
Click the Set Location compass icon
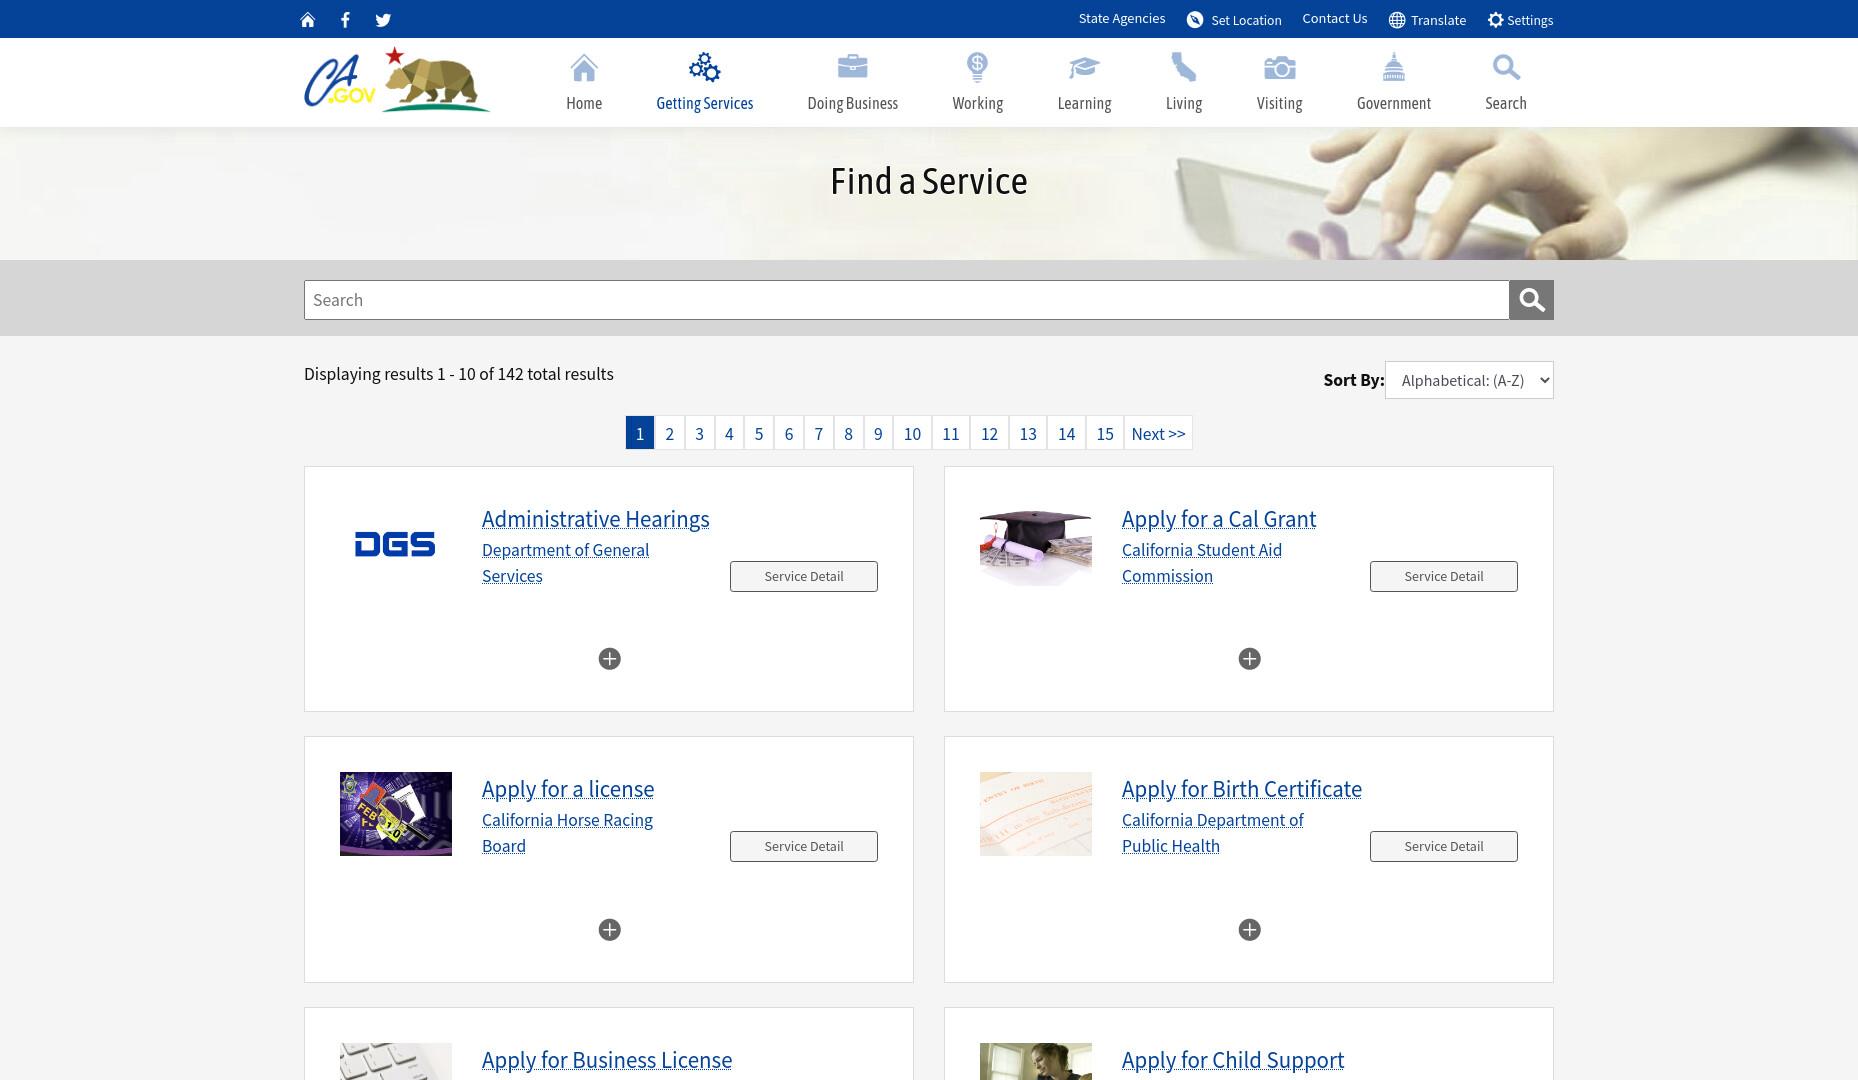tap(1195, 20)
